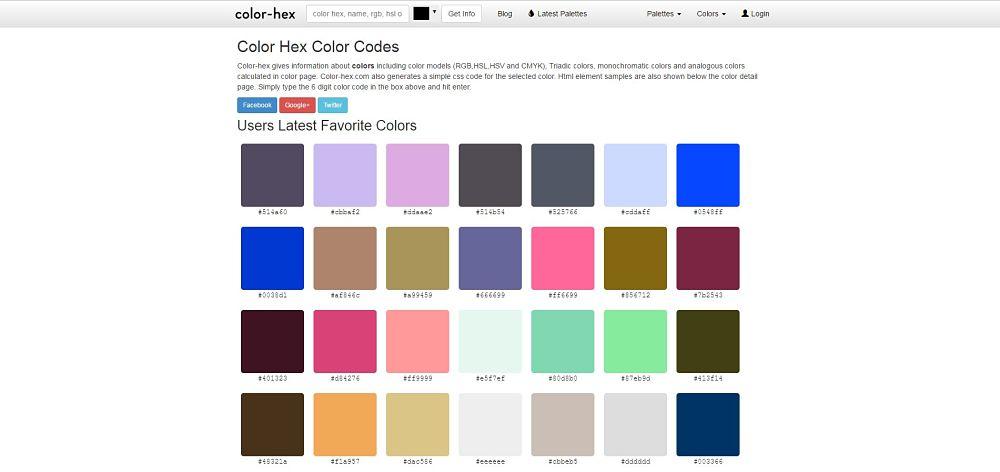The height and width of the screenshot is (472, 1000).
Task: Click the user icon next to Login
Action: 745,14
